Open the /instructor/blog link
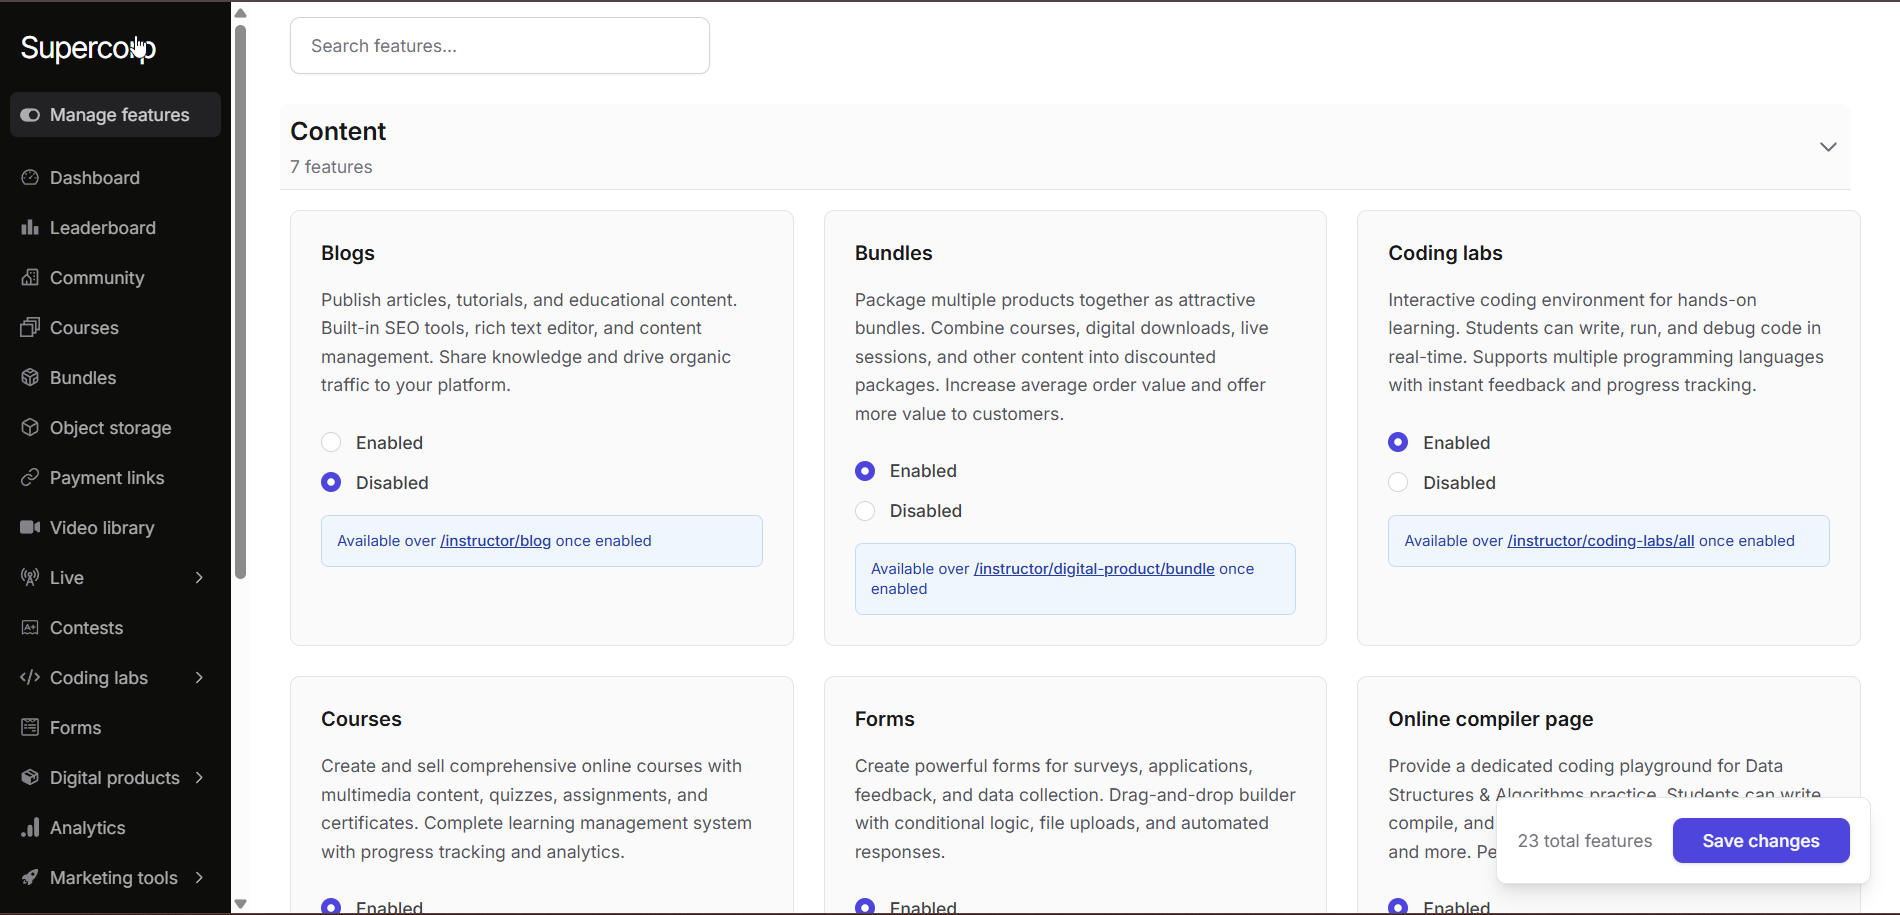This screenshot has height=915, width=1900. [x=495, y=541]
